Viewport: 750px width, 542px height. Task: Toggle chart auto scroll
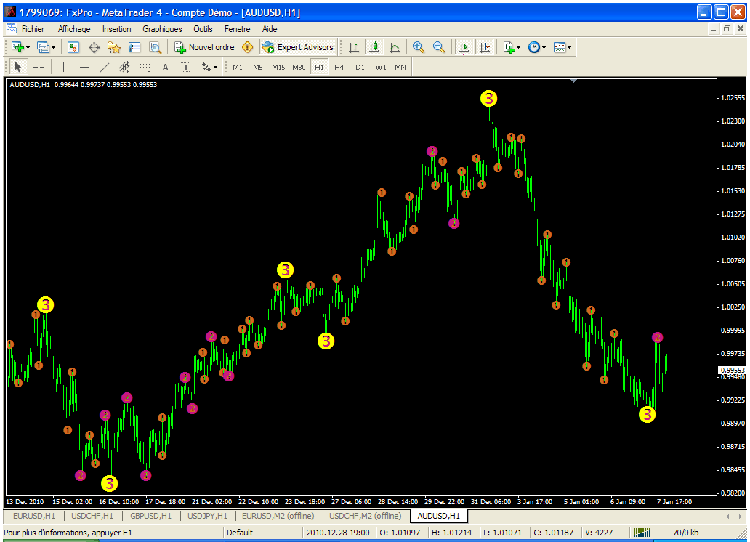[465, 47]
